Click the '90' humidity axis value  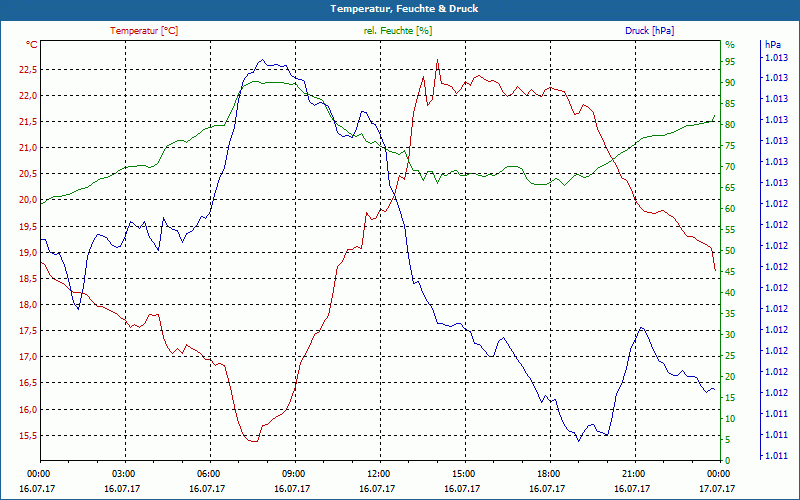730,83
